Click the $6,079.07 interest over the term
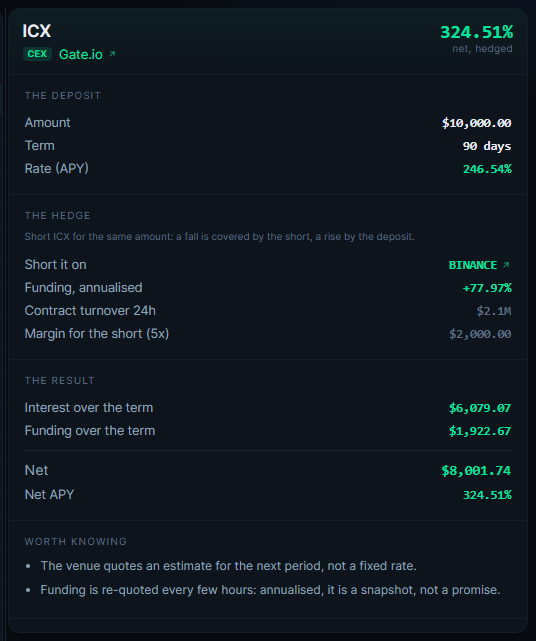 pos(480,408)
